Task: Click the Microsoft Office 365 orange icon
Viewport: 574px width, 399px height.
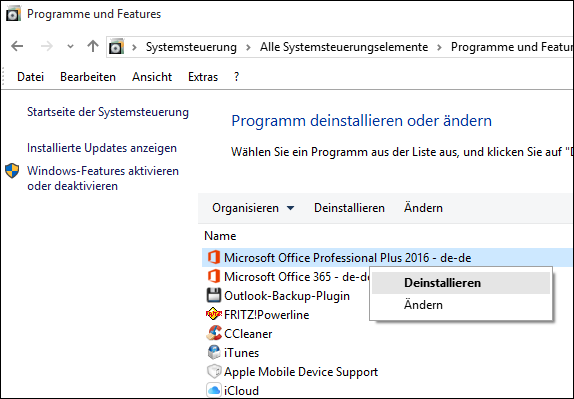Action: coord(214,276)
